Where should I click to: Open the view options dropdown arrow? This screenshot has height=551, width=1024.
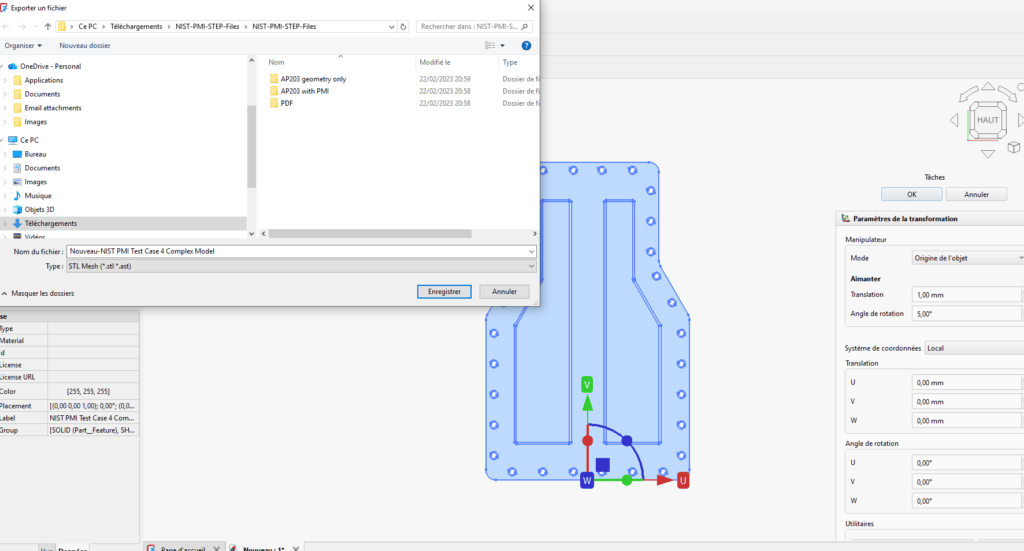pos(502,46)
